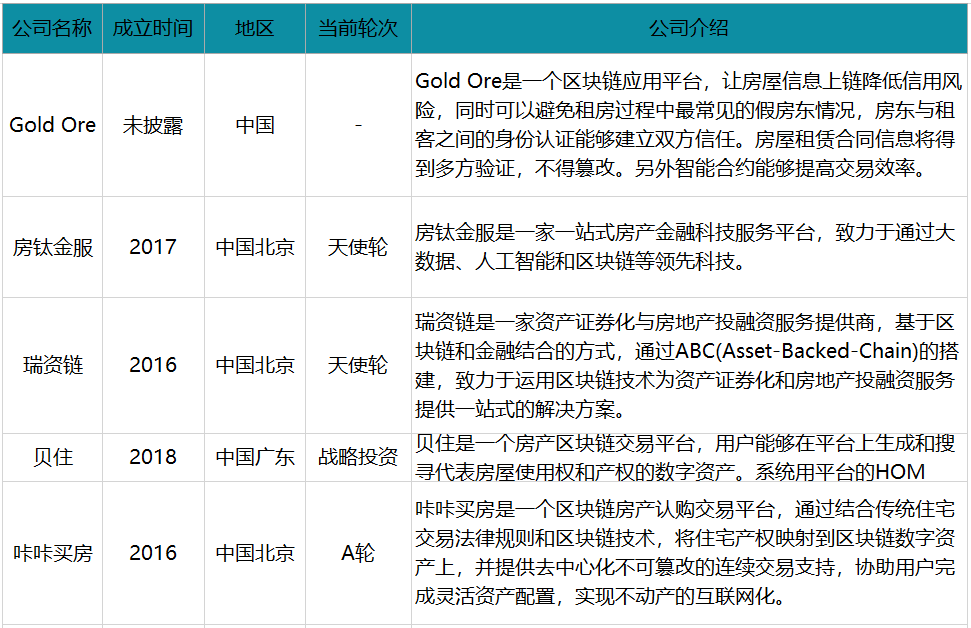Select 中国北京 region cell in 咔咔买房 row
The width and height of the screenshot is (971, 628).
click(255, 553)
